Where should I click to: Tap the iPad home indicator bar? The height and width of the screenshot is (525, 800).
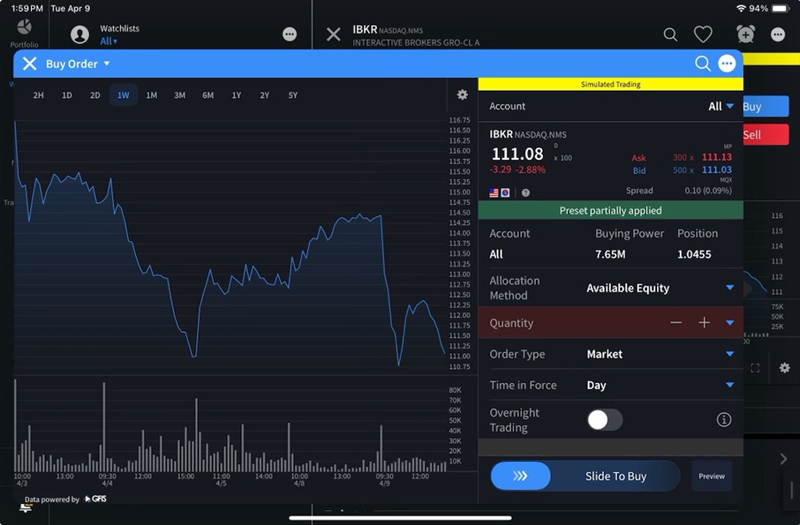pyautogui.click(x=400, y=518)
